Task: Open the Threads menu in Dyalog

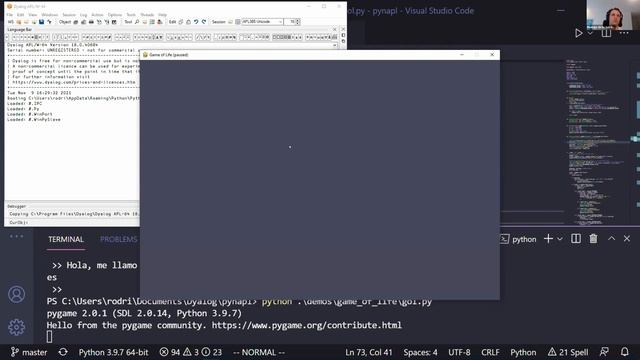Action: point(147,15)
